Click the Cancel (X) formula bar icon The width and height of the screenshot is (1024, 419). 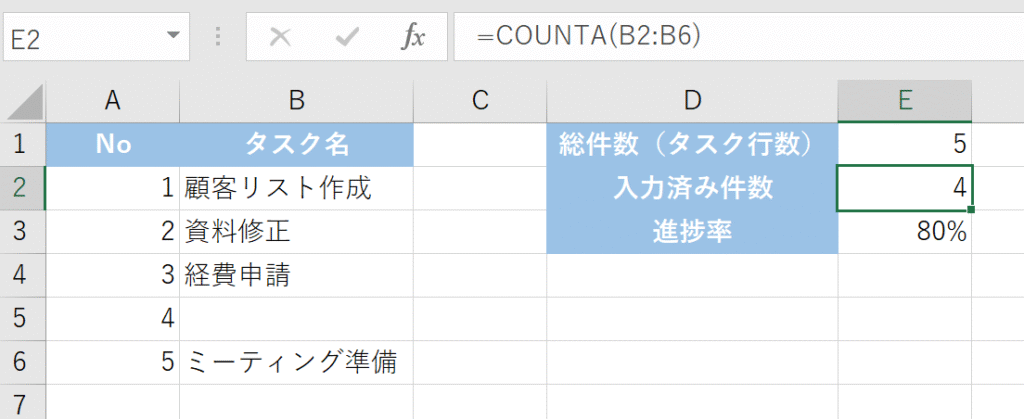click(281, 38)
